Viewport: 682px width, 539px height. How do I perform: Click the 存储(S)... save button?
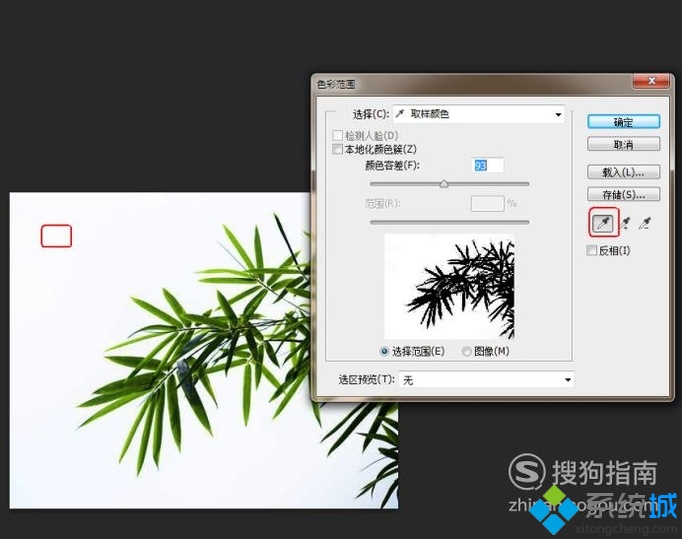(623, 194)
